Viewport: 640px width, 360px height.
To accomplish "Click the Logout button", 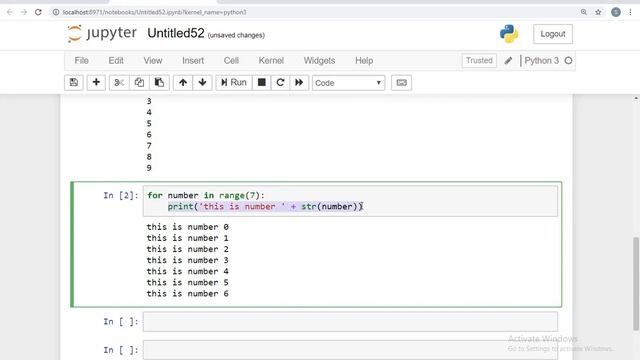I will coord(553,34).
